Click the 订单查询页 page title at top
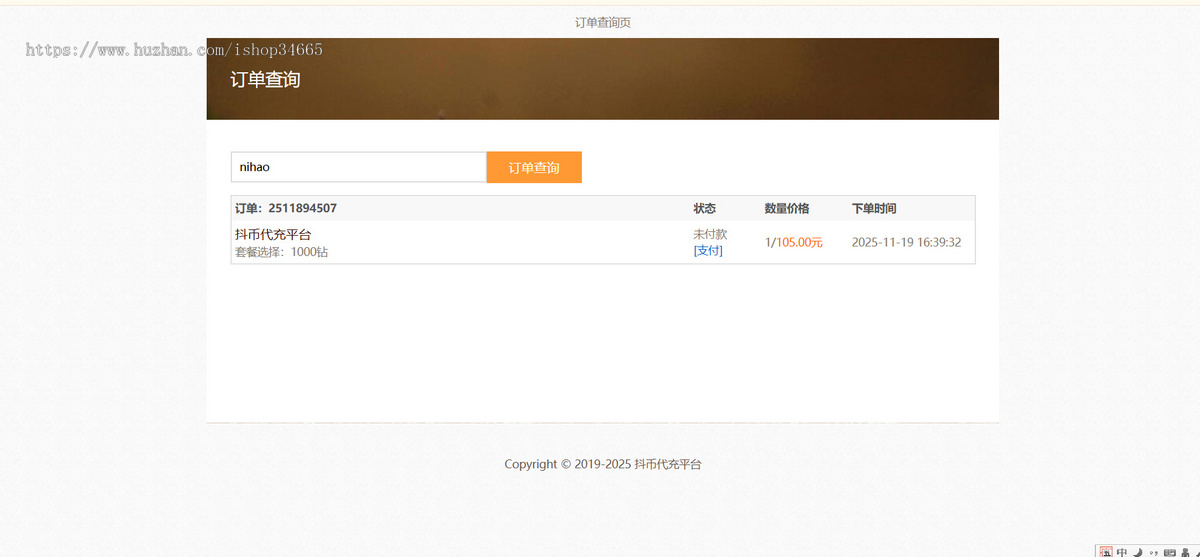 603,22
